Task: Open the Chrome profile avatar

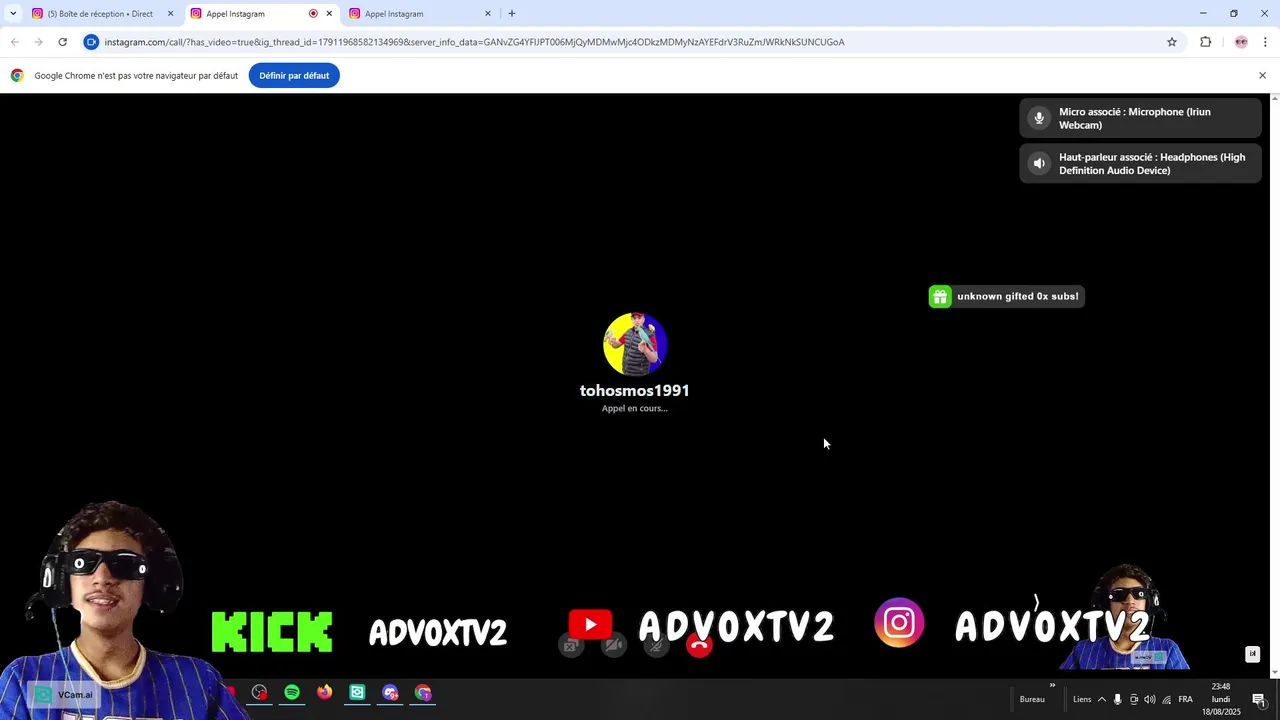Action: click(1241, 42)
